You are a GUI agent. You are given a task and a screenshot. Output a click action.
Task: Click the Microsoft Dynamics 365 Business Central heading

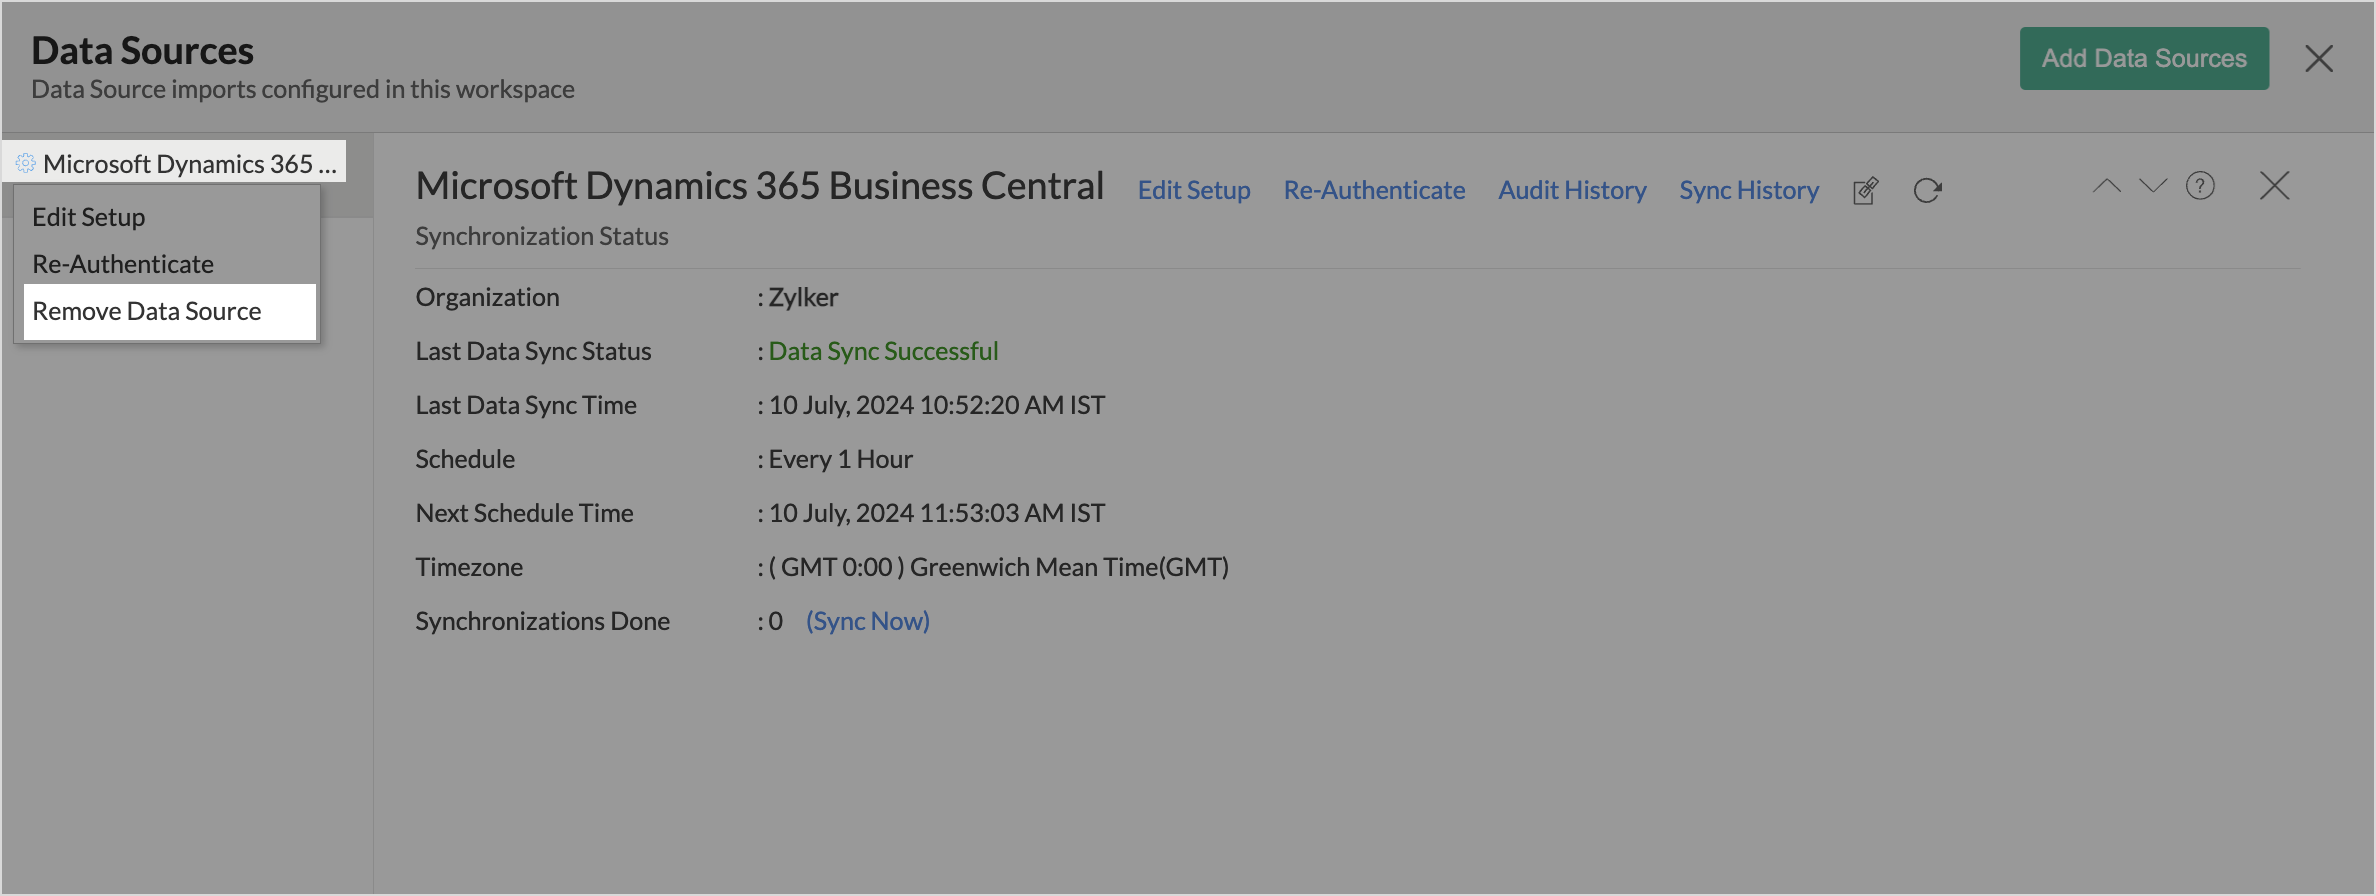pos(759,186)
